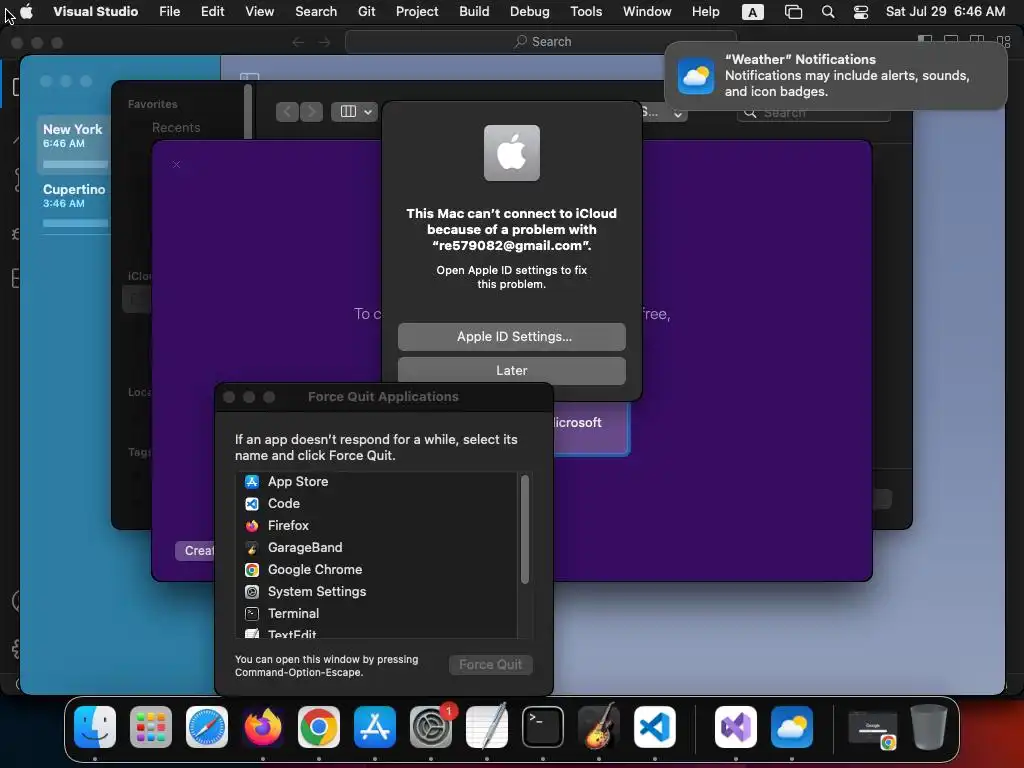Click the date and time in menu bar

click(x=945, y=11)
